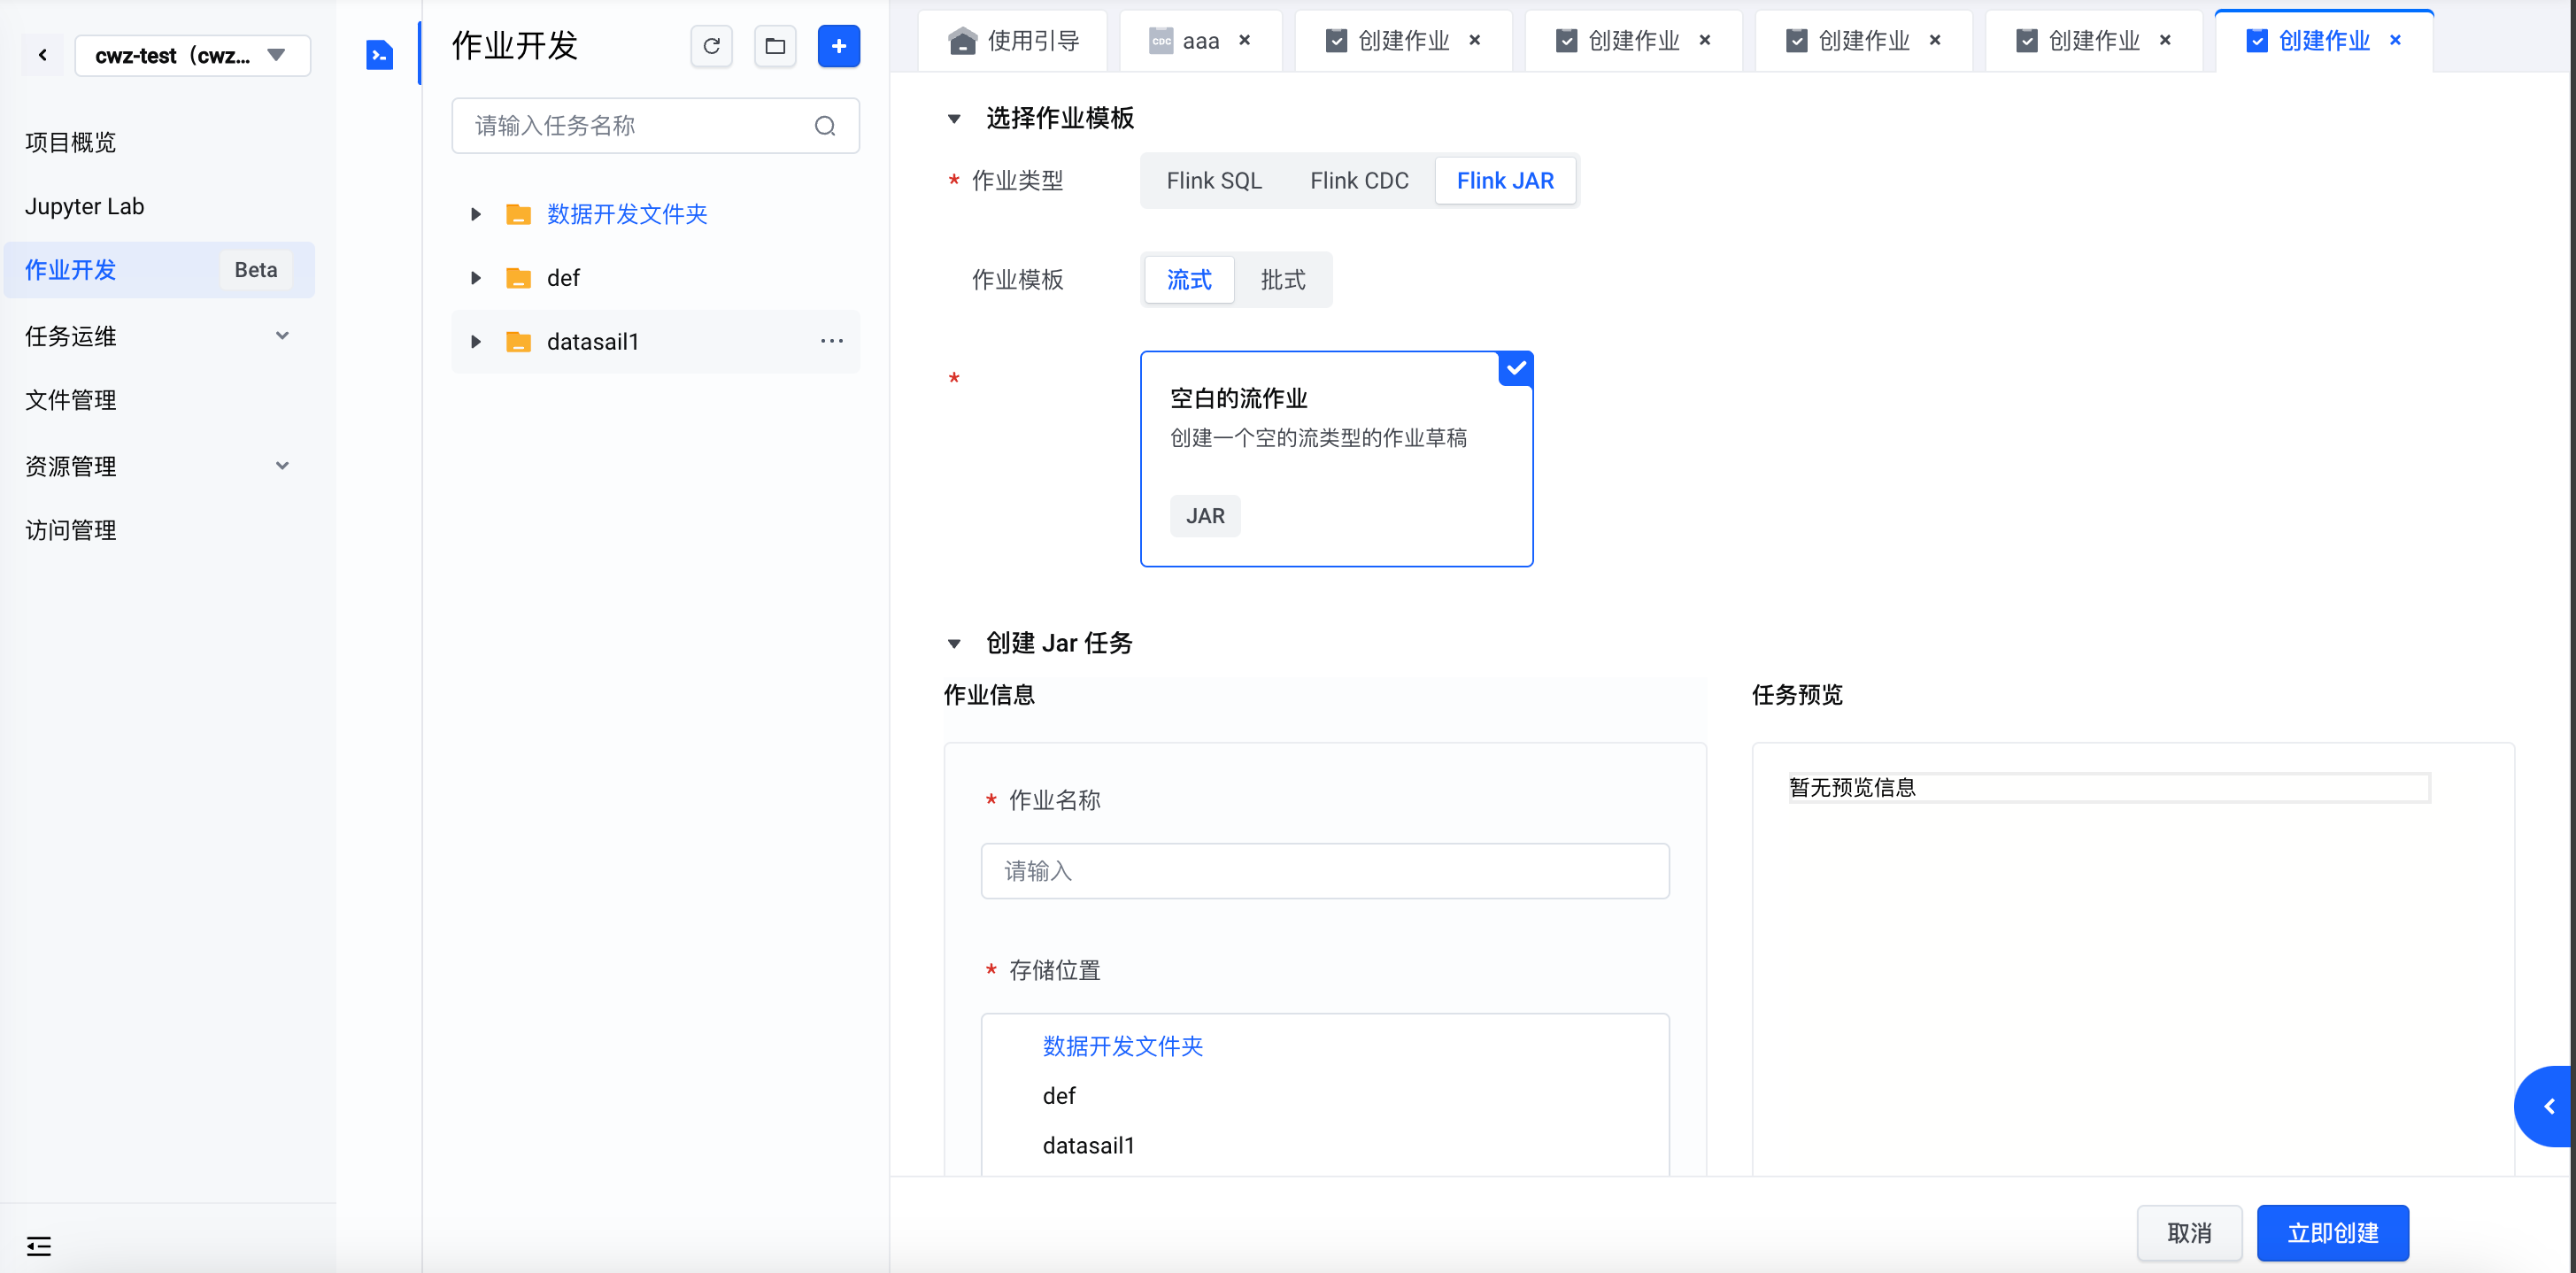Choose def as storage location

(x=1059, y=1096)
